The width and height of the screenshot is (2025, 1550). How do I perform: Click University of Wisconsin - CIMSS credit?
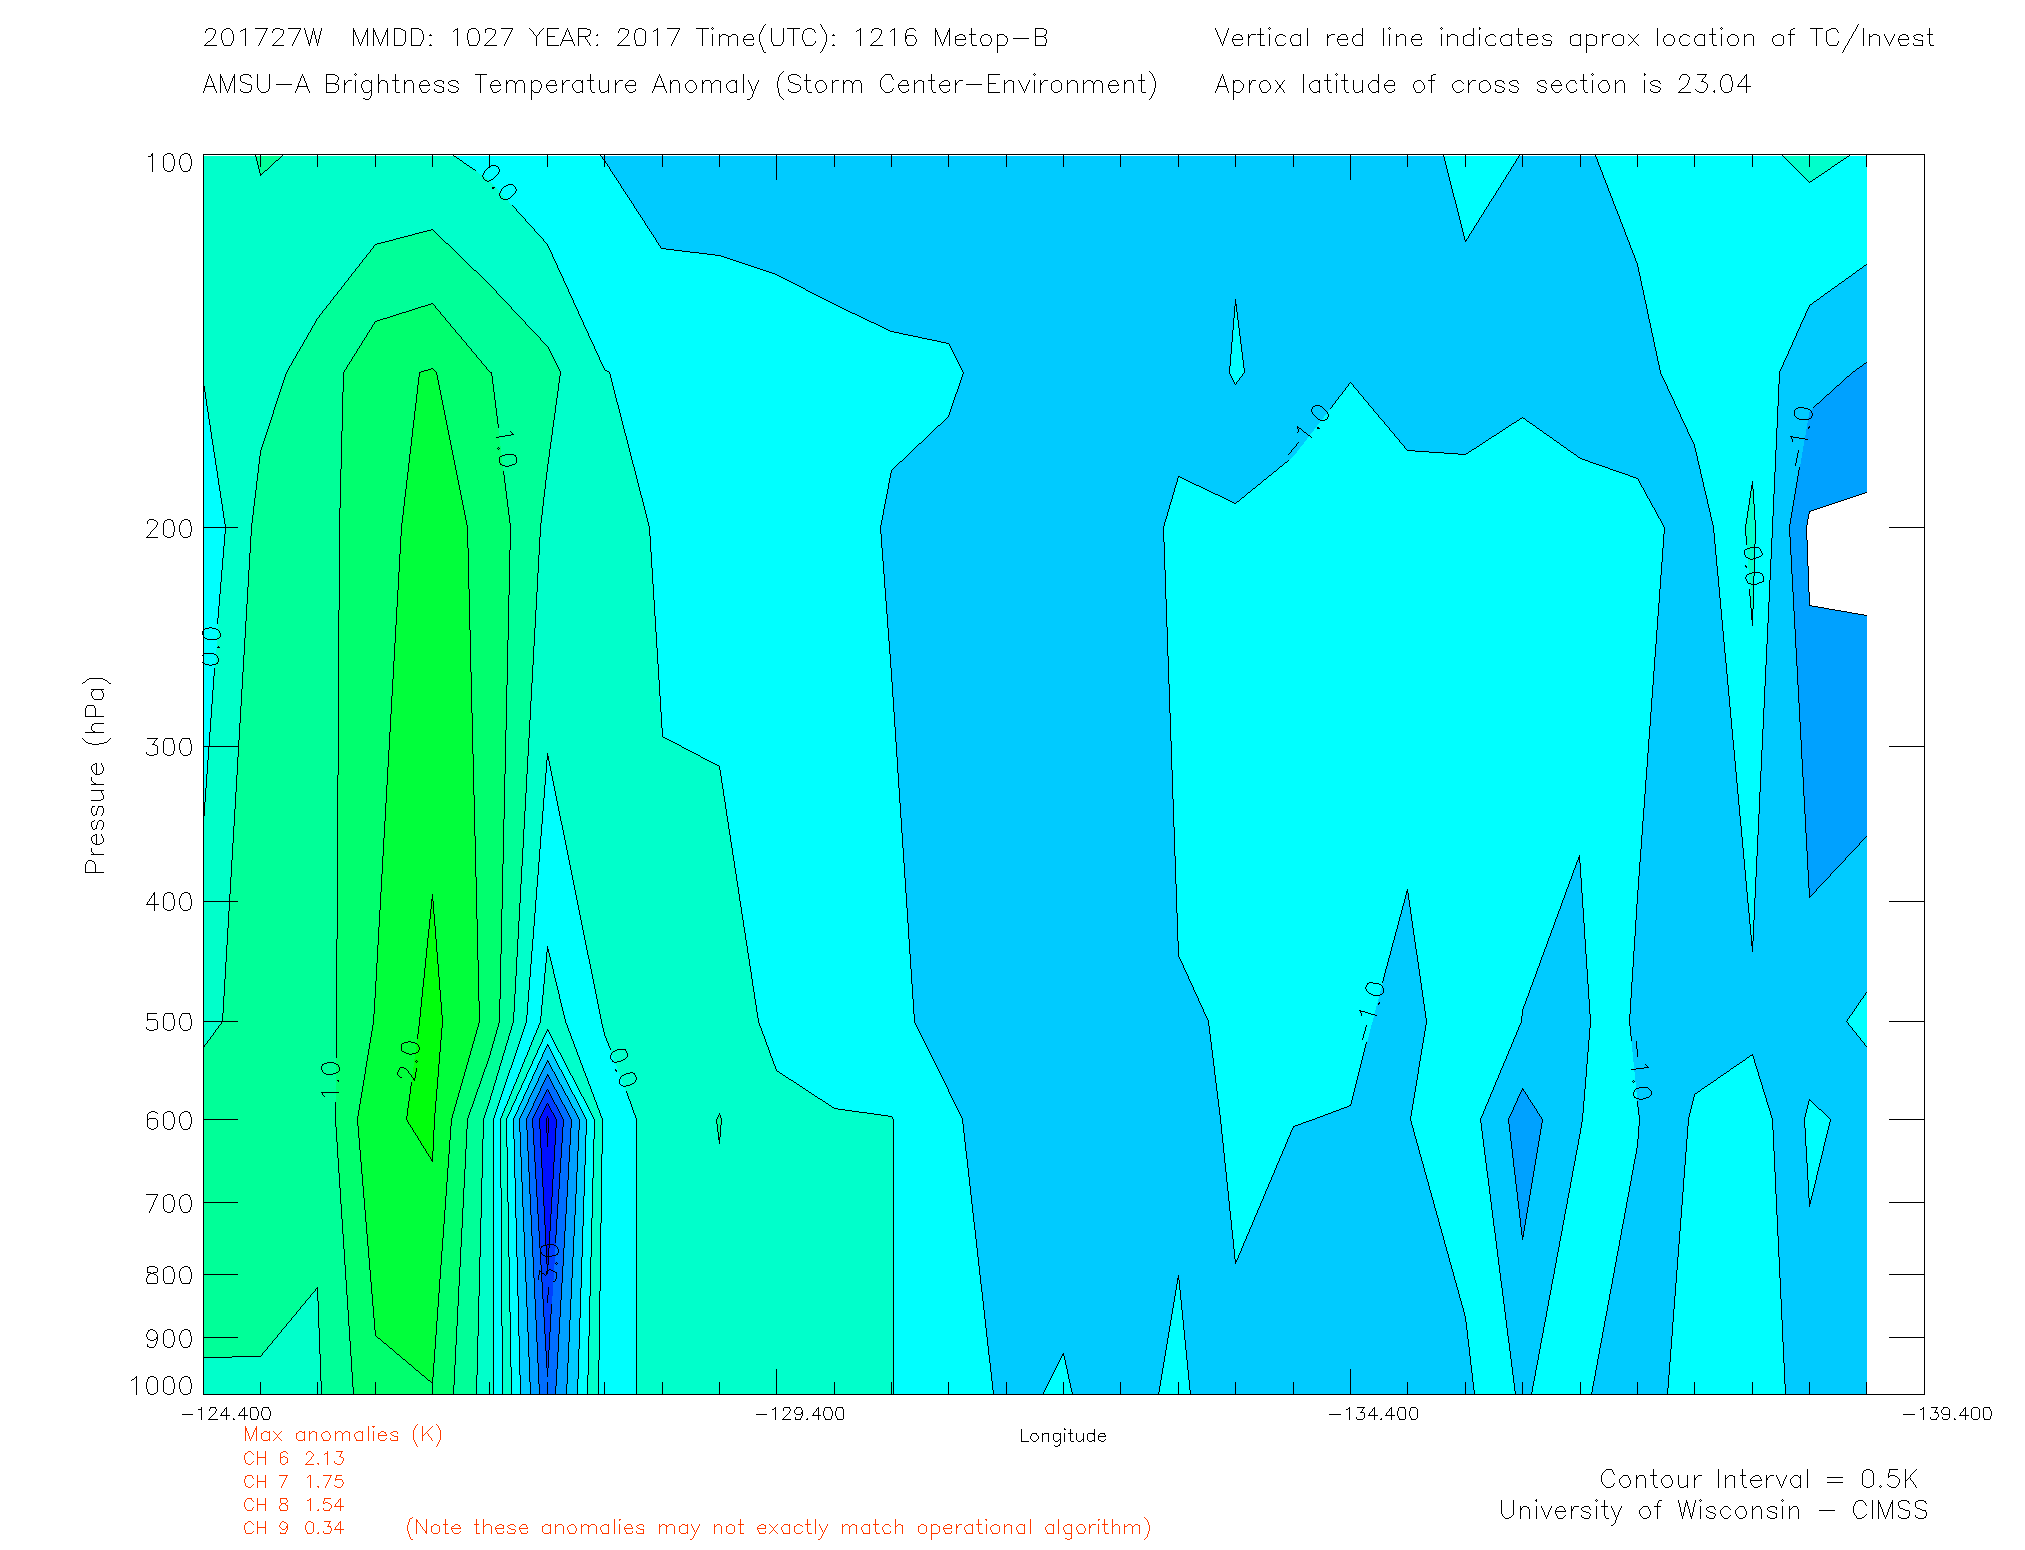tap(1712, 1510)
